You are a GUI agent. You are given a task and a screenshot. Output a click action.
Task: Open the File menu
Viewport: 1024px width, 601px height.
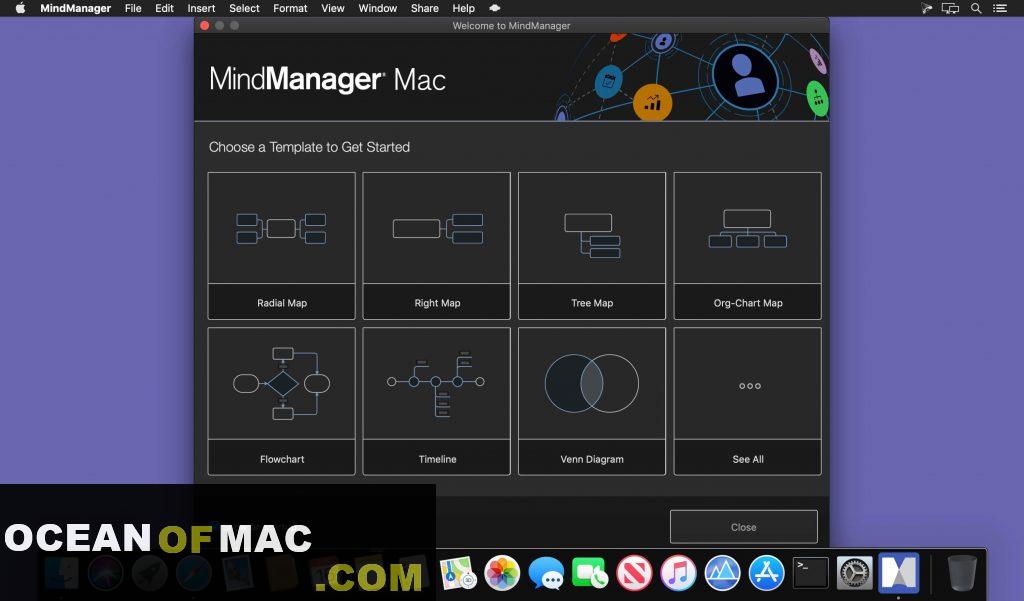pyautogui.click(x=133, y=8)
